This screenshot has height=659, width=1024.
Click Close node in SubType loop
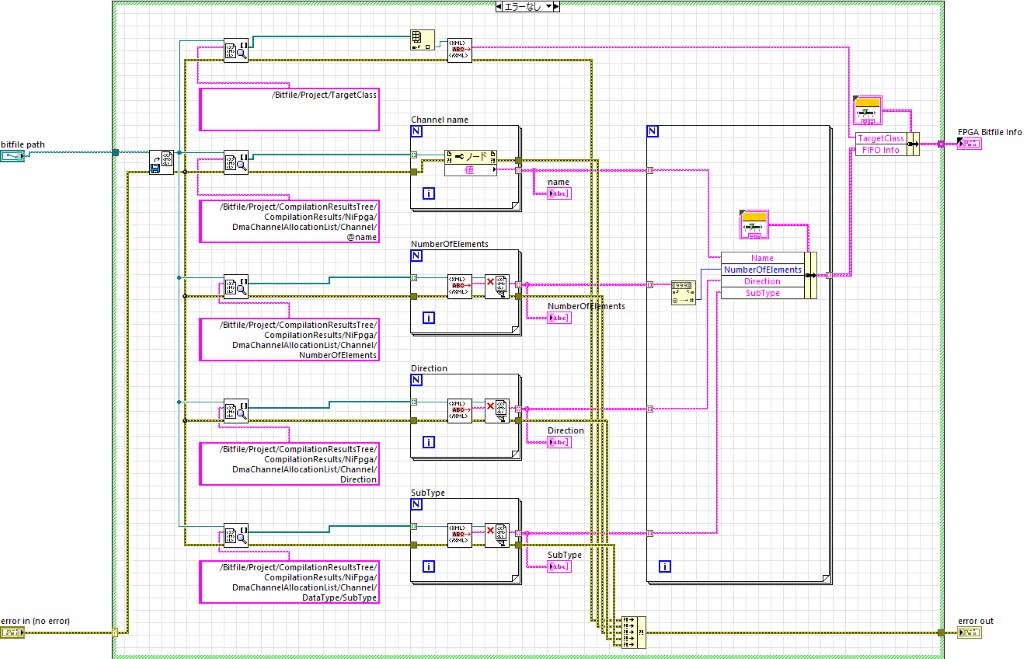click(497, 535)
